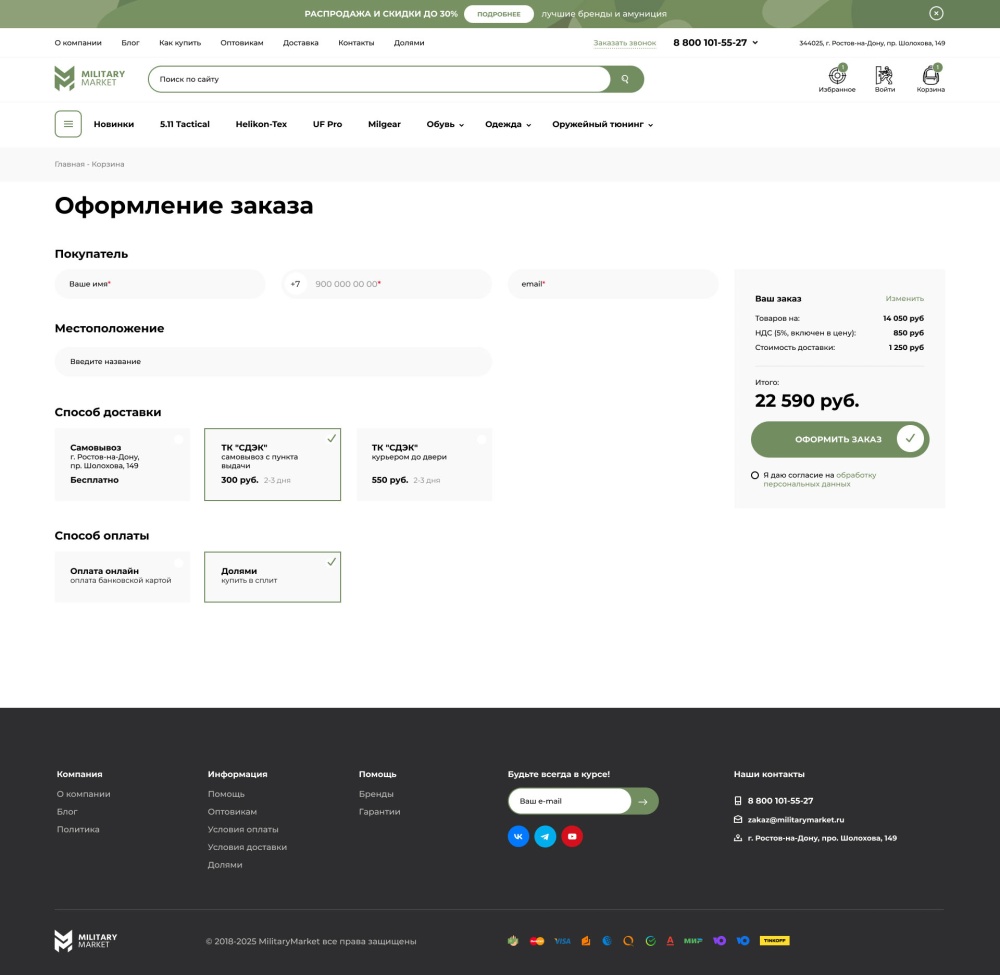1000x975 pixels.
Task: Open the VK social link
Action: point(518,836)
